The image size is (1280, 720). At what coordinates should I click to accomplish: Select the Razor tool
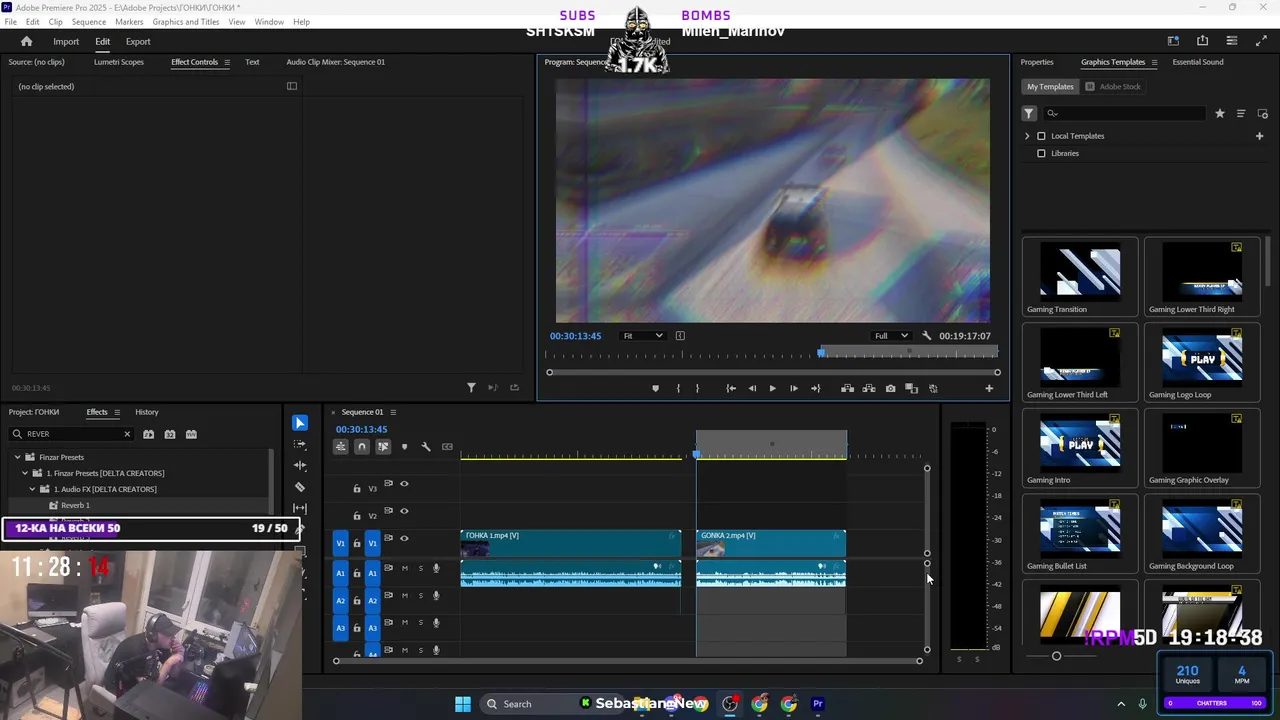click(300, 487)
